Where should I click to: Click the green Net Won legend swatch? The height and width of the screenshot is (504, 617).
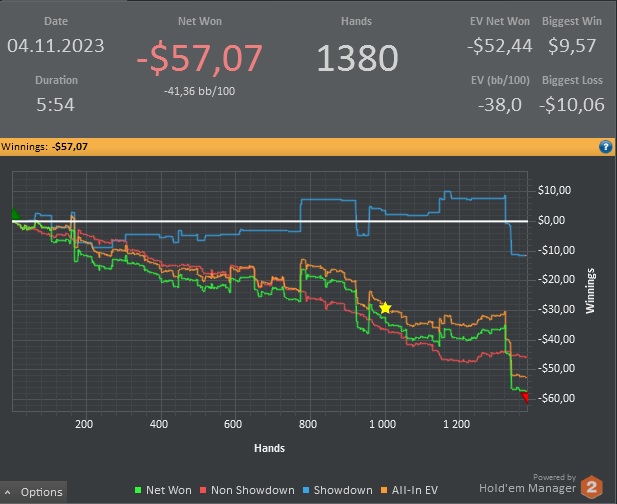138,490
